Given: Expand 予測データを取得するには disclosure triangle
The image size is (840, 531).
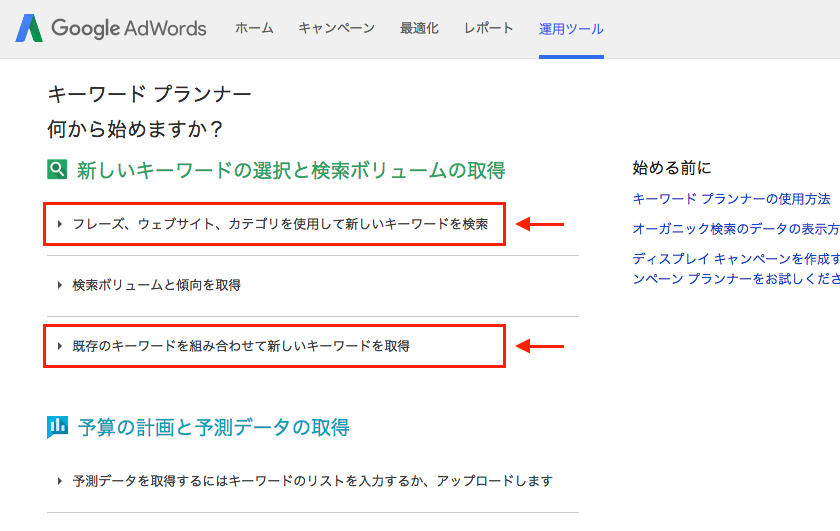Looking at the screenshot, I should [x=59, y=481].
